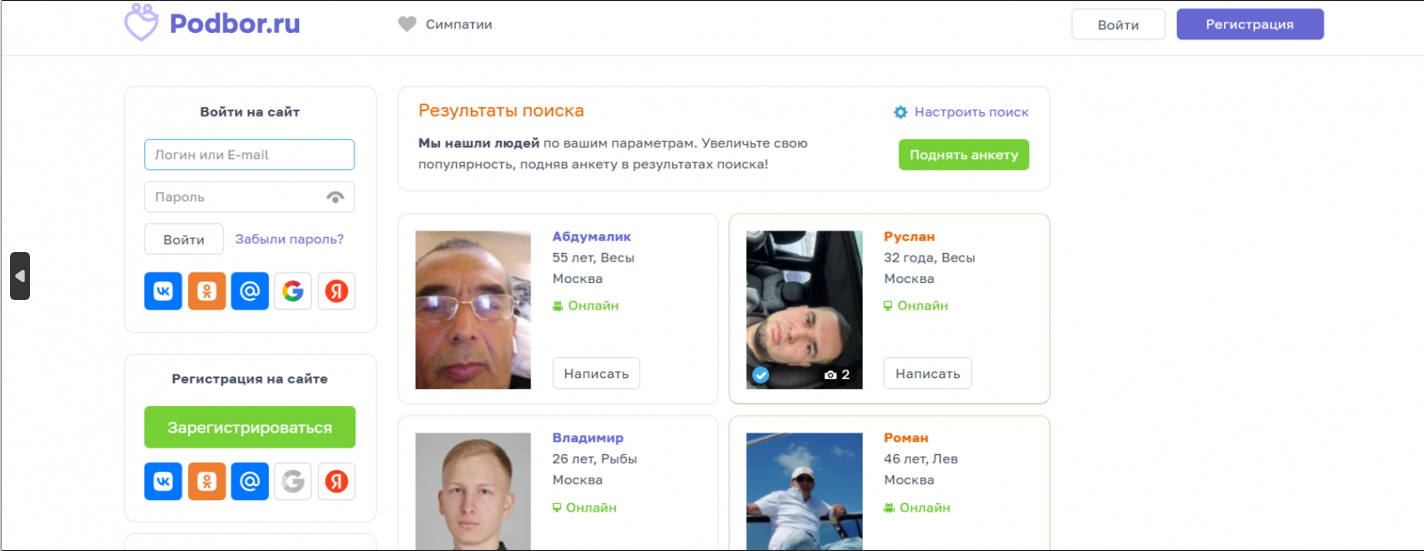This screenshot has height=551, width=1424.
Task: Click text 32 года, Весы
Action: [x=930, y=258]
